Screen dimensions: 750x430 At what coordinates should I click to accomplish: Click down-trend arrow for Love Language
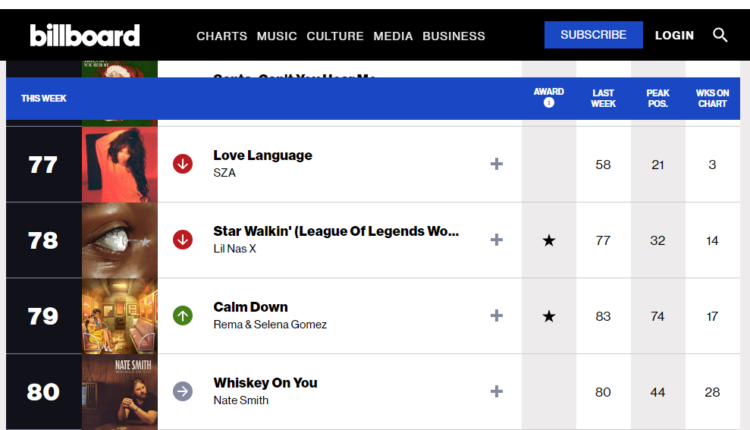coord(183,164)
